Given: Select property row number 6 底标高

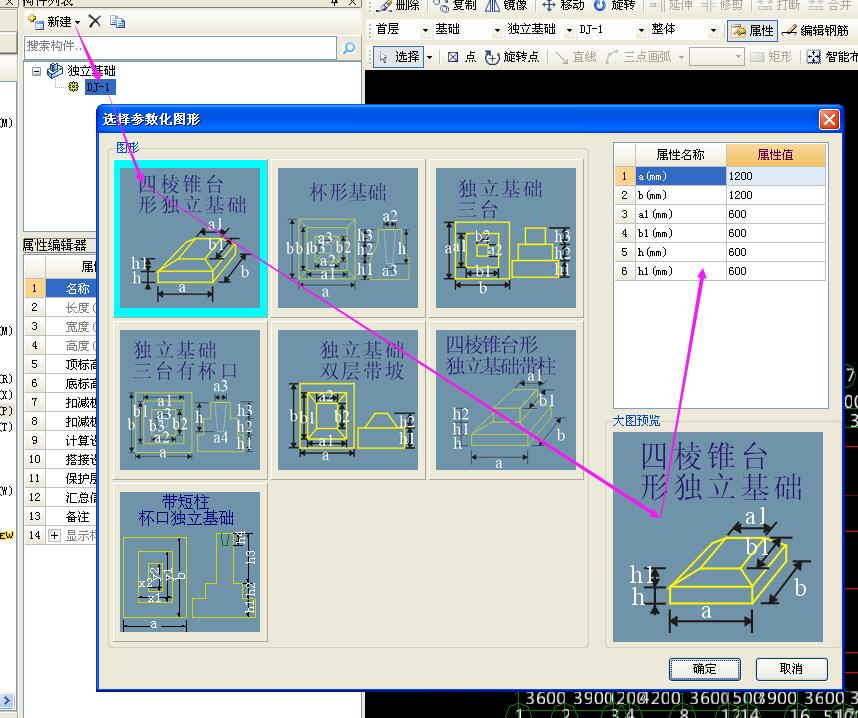Looking at the screenshot, I should (x=61, y=384).
